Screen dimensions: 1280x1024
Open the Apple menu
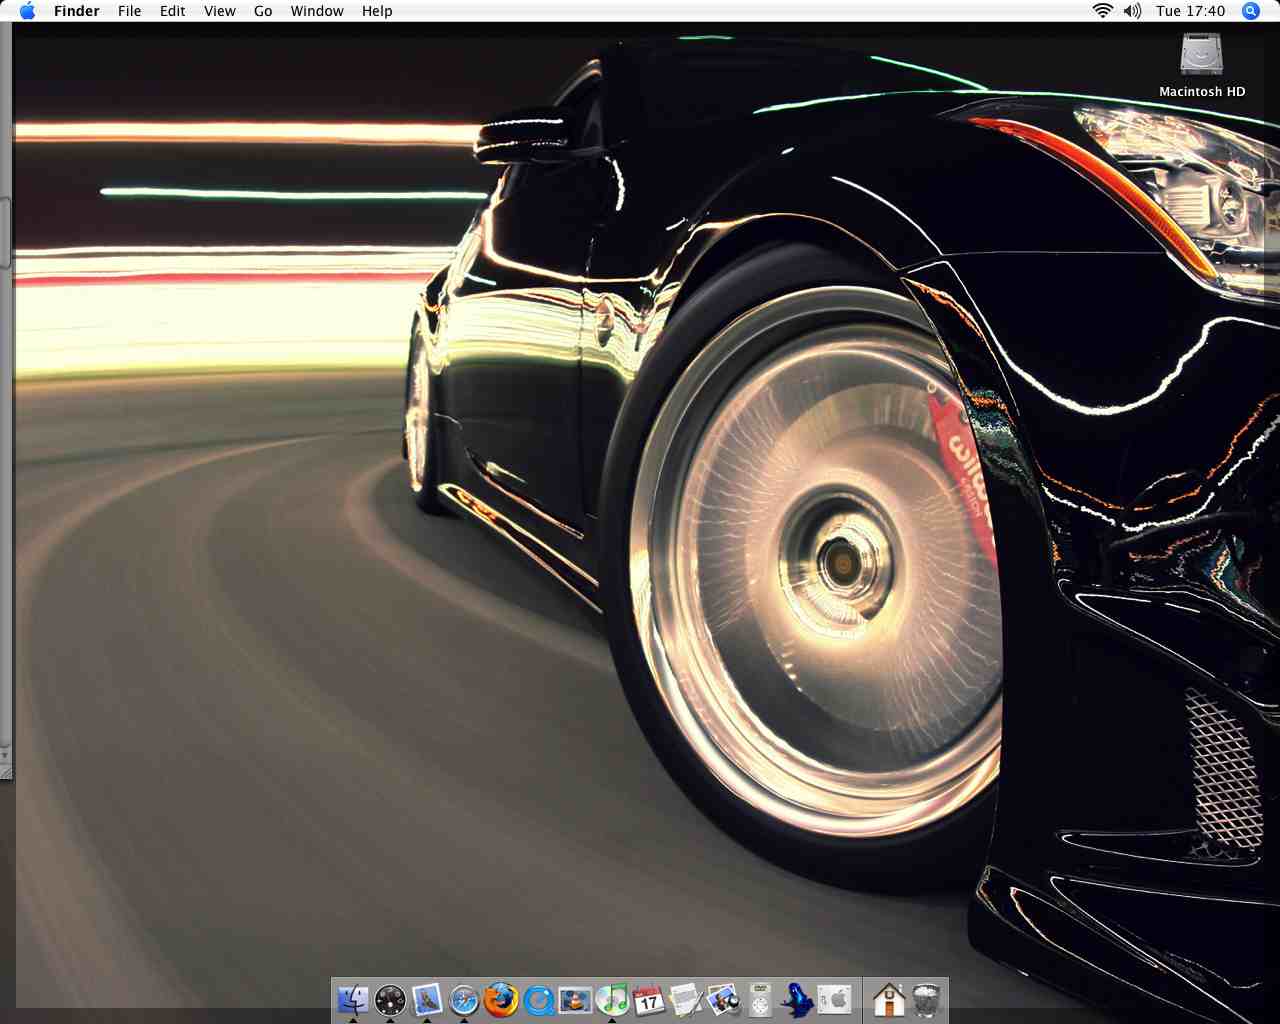[x=27, y=11]
